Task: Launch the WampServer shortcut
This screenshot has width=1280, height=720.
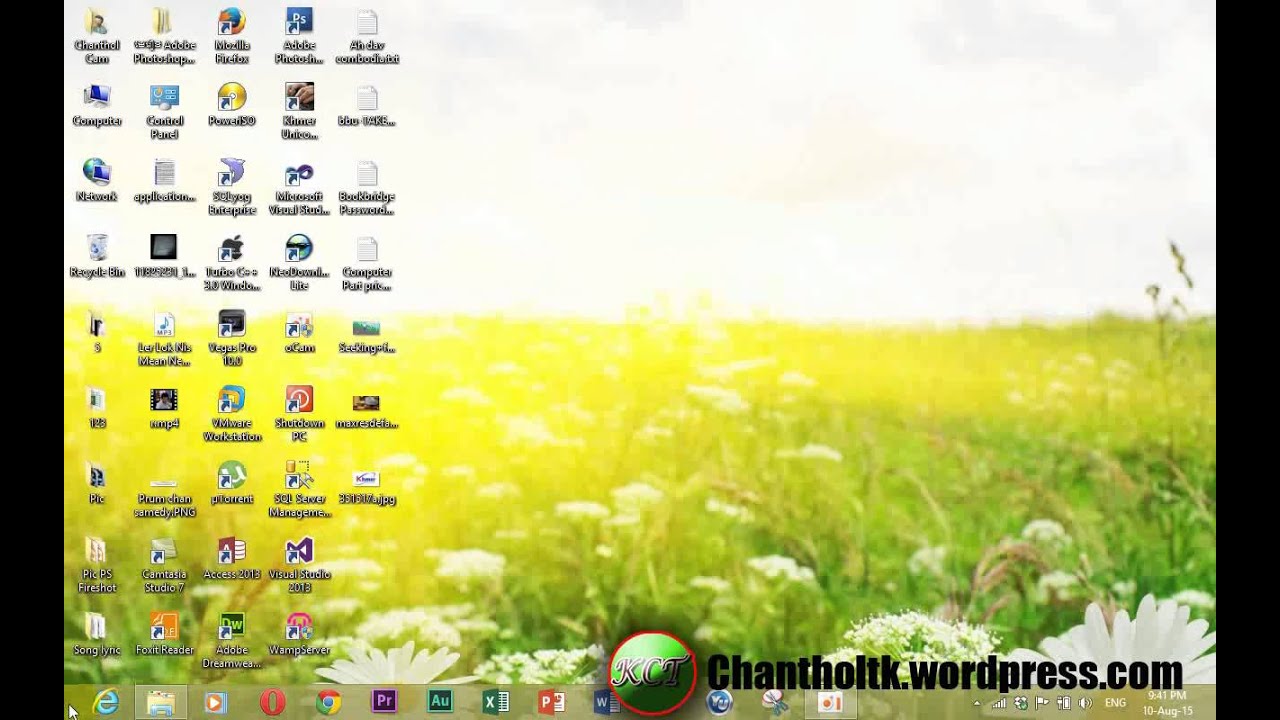Action: (299, 634)
